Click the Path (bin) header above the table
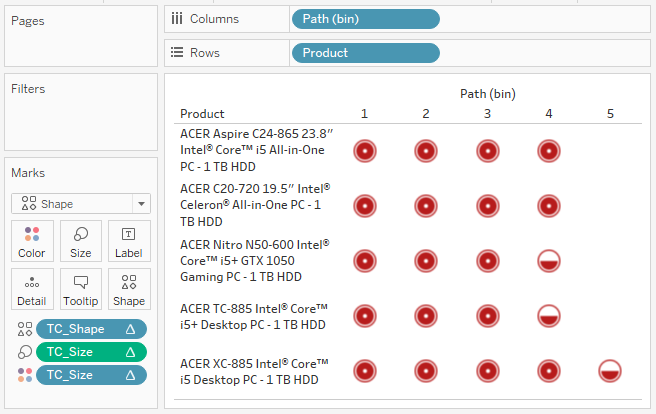Image resolution: width=656 pixels, height=414 pixels. pyautogui.click(x=488, y=94)
